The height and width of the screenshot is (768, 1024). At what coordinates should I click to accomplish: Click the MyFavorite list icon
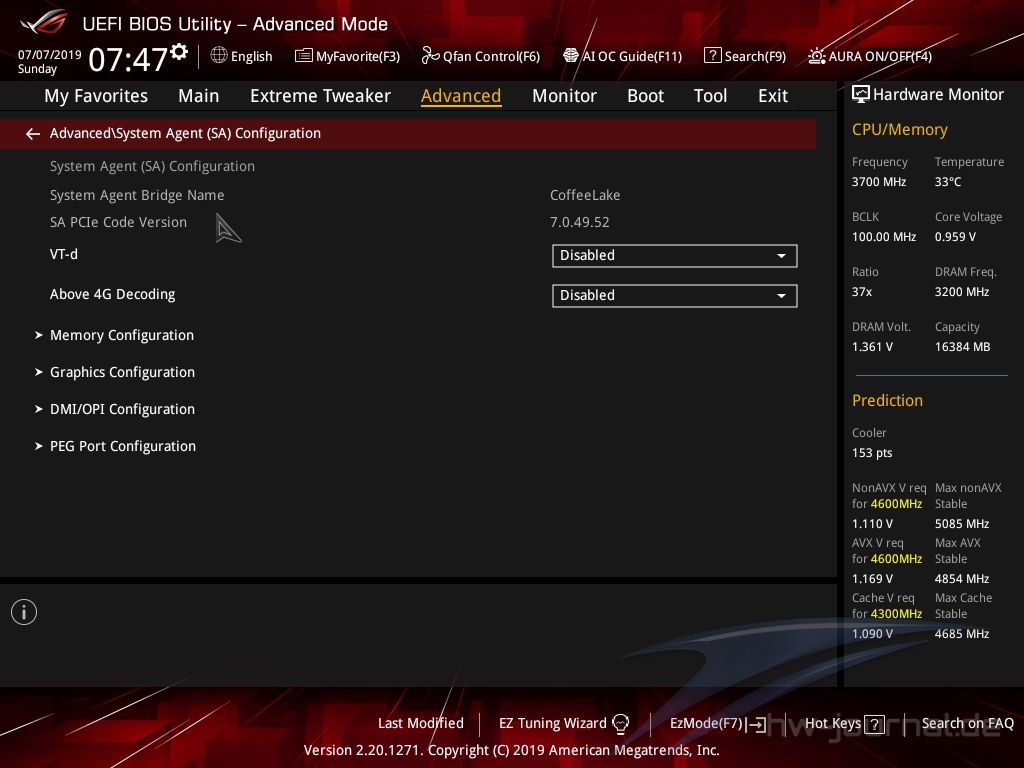tap(303, 56)
